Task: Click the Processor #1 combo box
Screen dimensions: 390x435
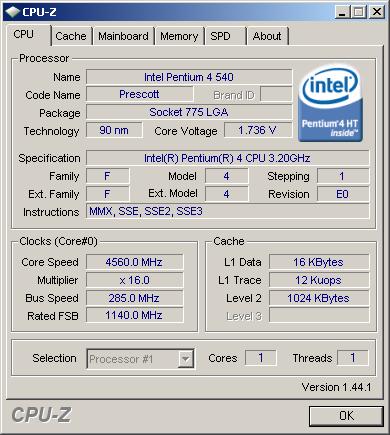Action: coord(140,359)
